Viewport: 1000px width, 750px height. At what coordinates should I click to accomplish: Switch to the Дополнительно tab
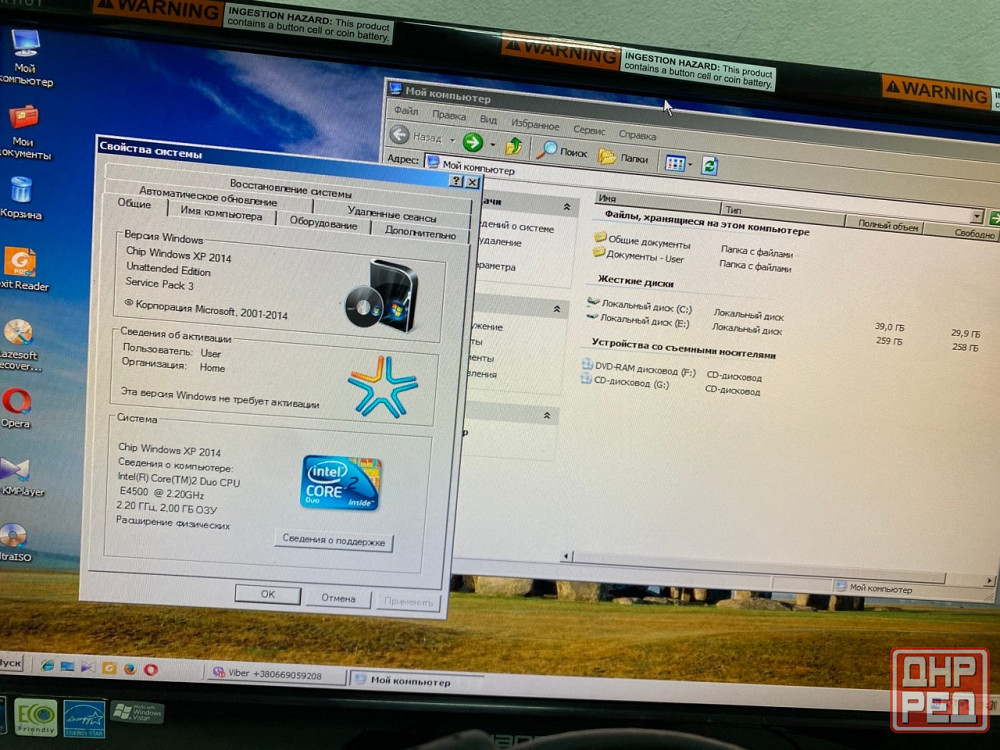420,233
